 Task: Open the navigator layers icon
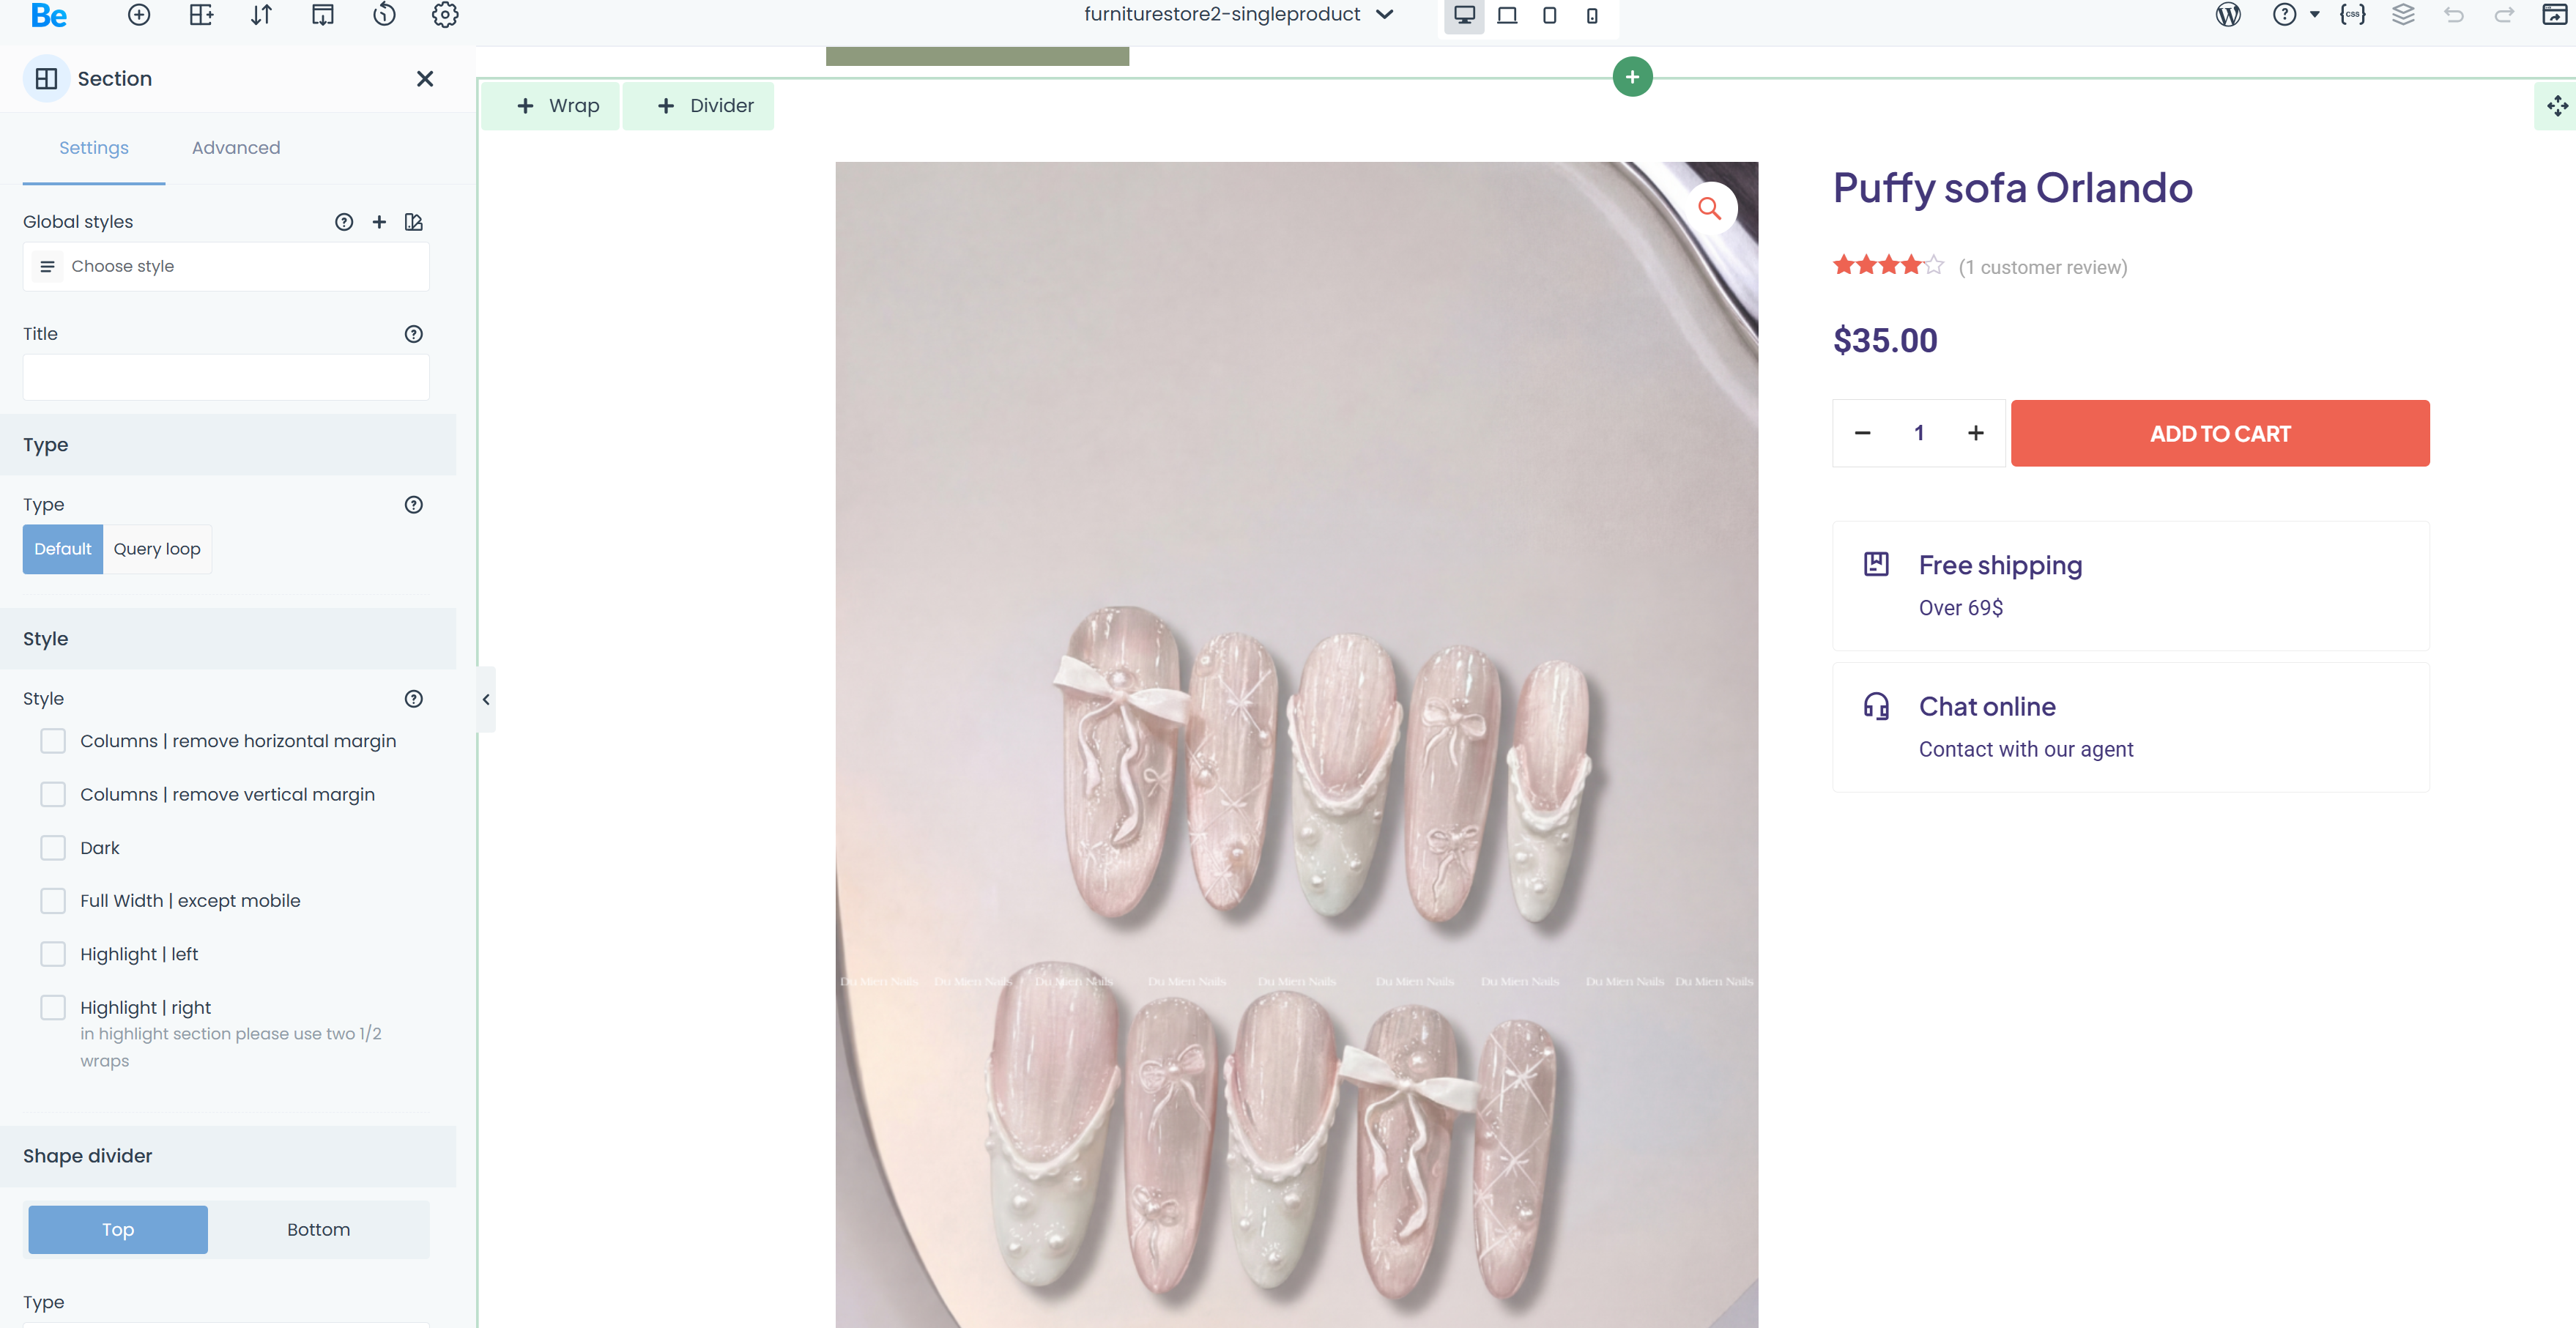[2403, 15]
